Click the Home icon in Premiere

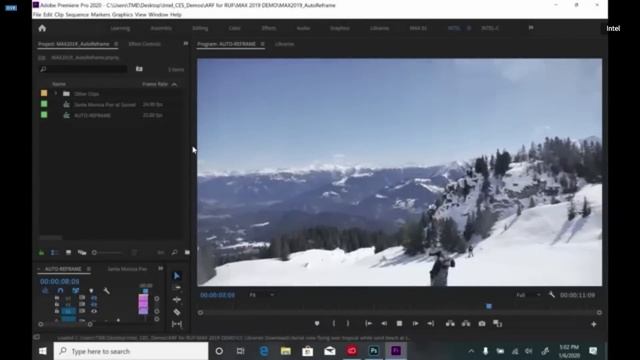[x=42, y=28]
